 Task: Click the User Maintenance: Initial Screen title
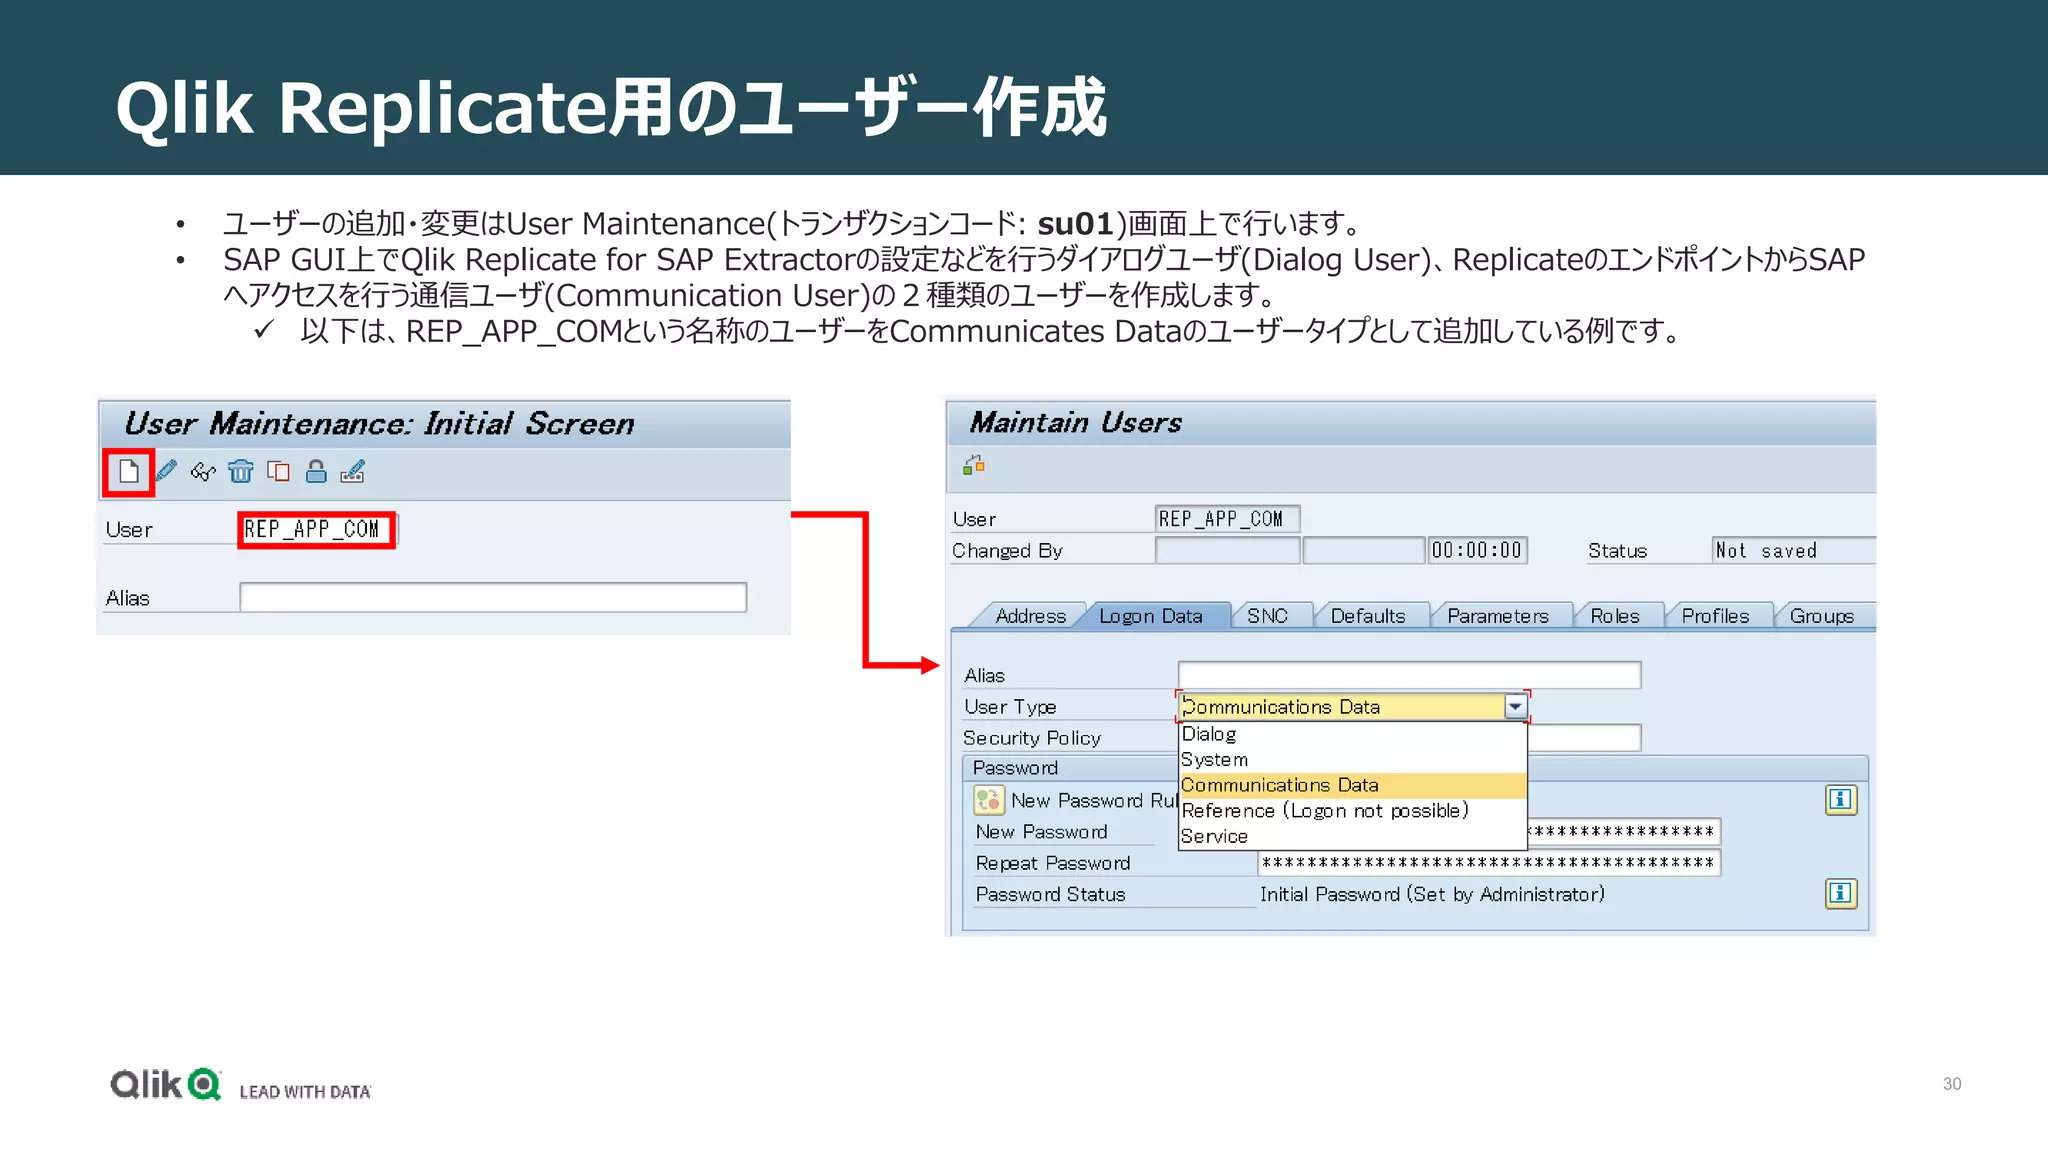point(379,424)
